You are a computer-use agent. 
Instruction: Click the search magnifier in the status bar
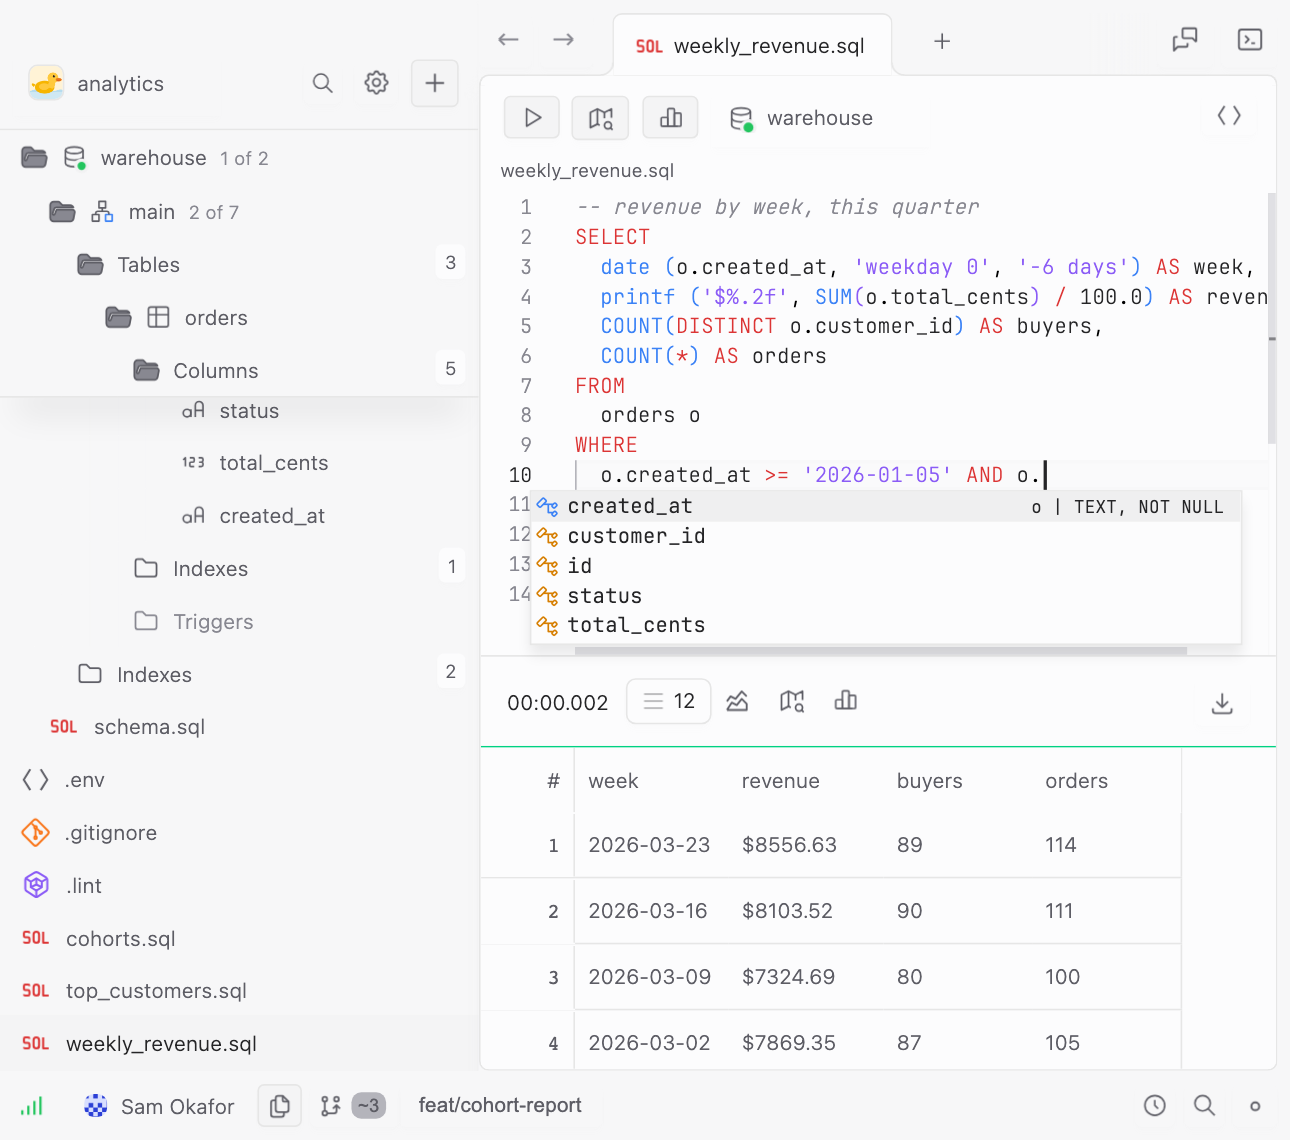[1205, 1105]
